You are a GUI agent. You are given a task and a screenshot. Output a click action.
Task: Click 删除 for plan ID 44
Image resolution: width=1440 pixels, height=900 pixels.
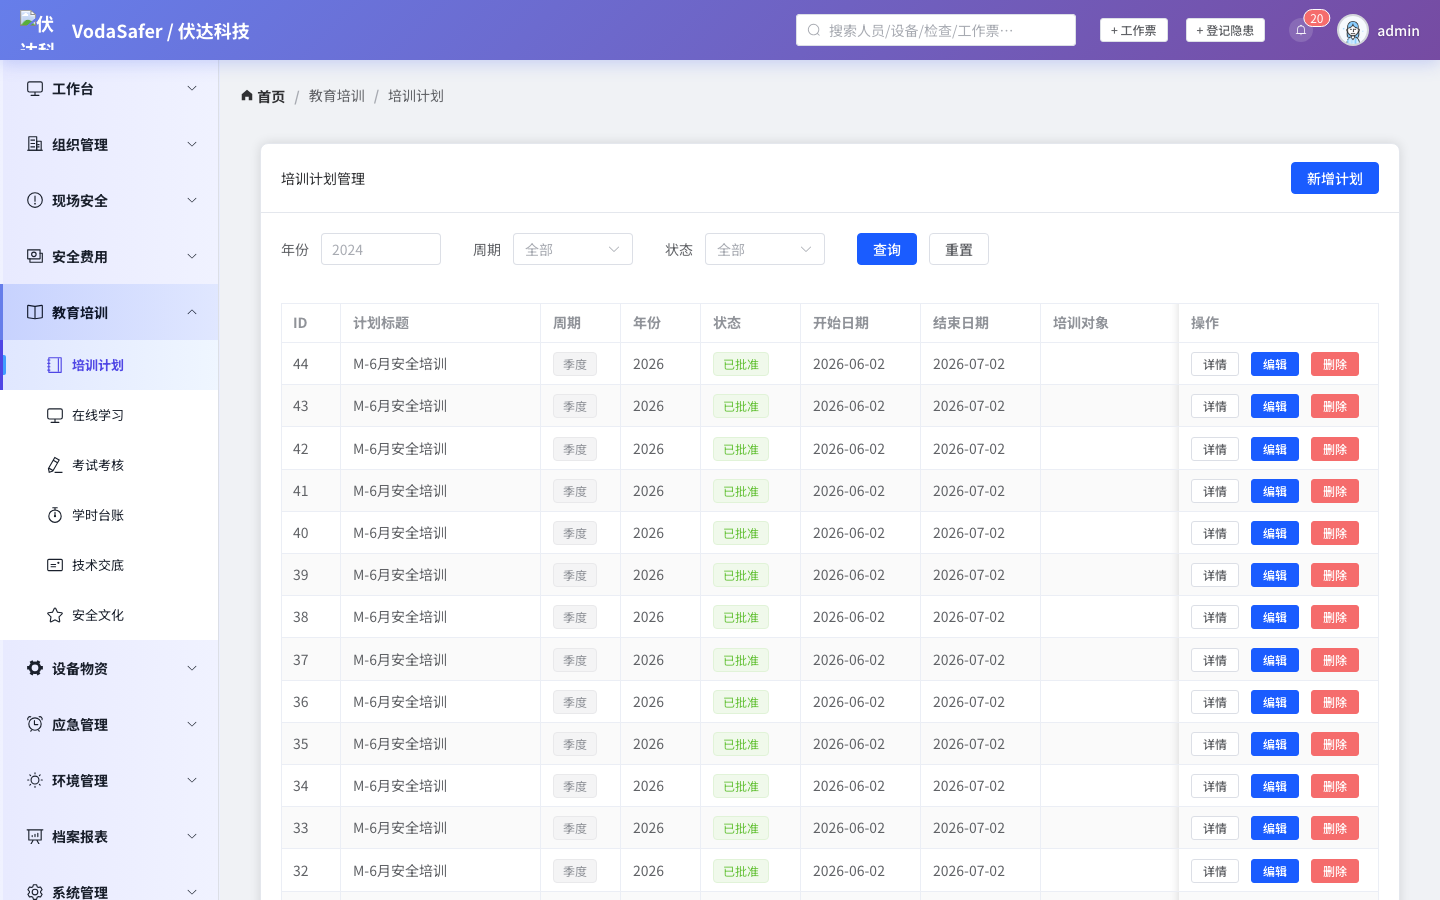[x=1335, y=364]
